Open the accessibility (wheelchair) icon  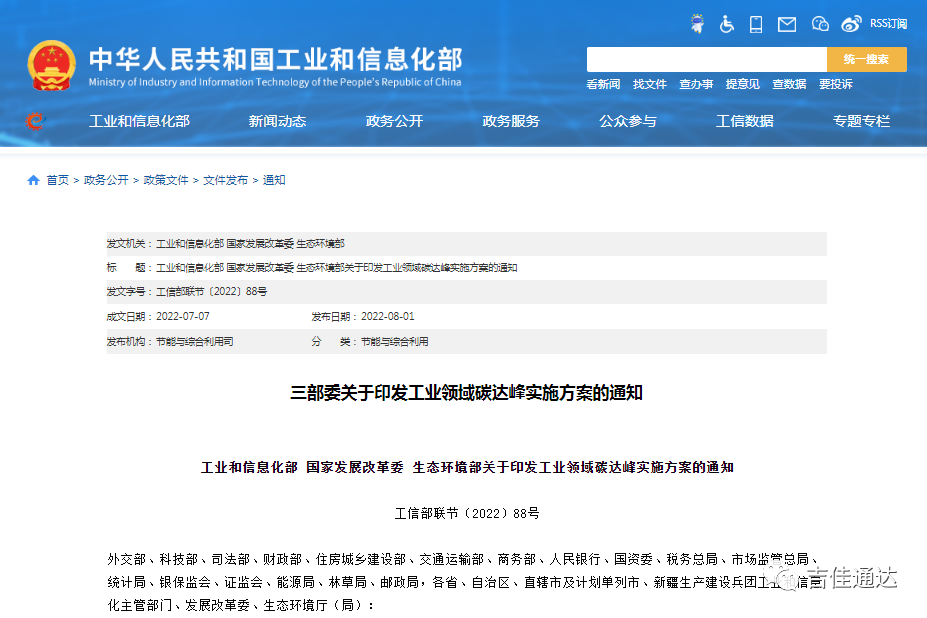point(727,23)
